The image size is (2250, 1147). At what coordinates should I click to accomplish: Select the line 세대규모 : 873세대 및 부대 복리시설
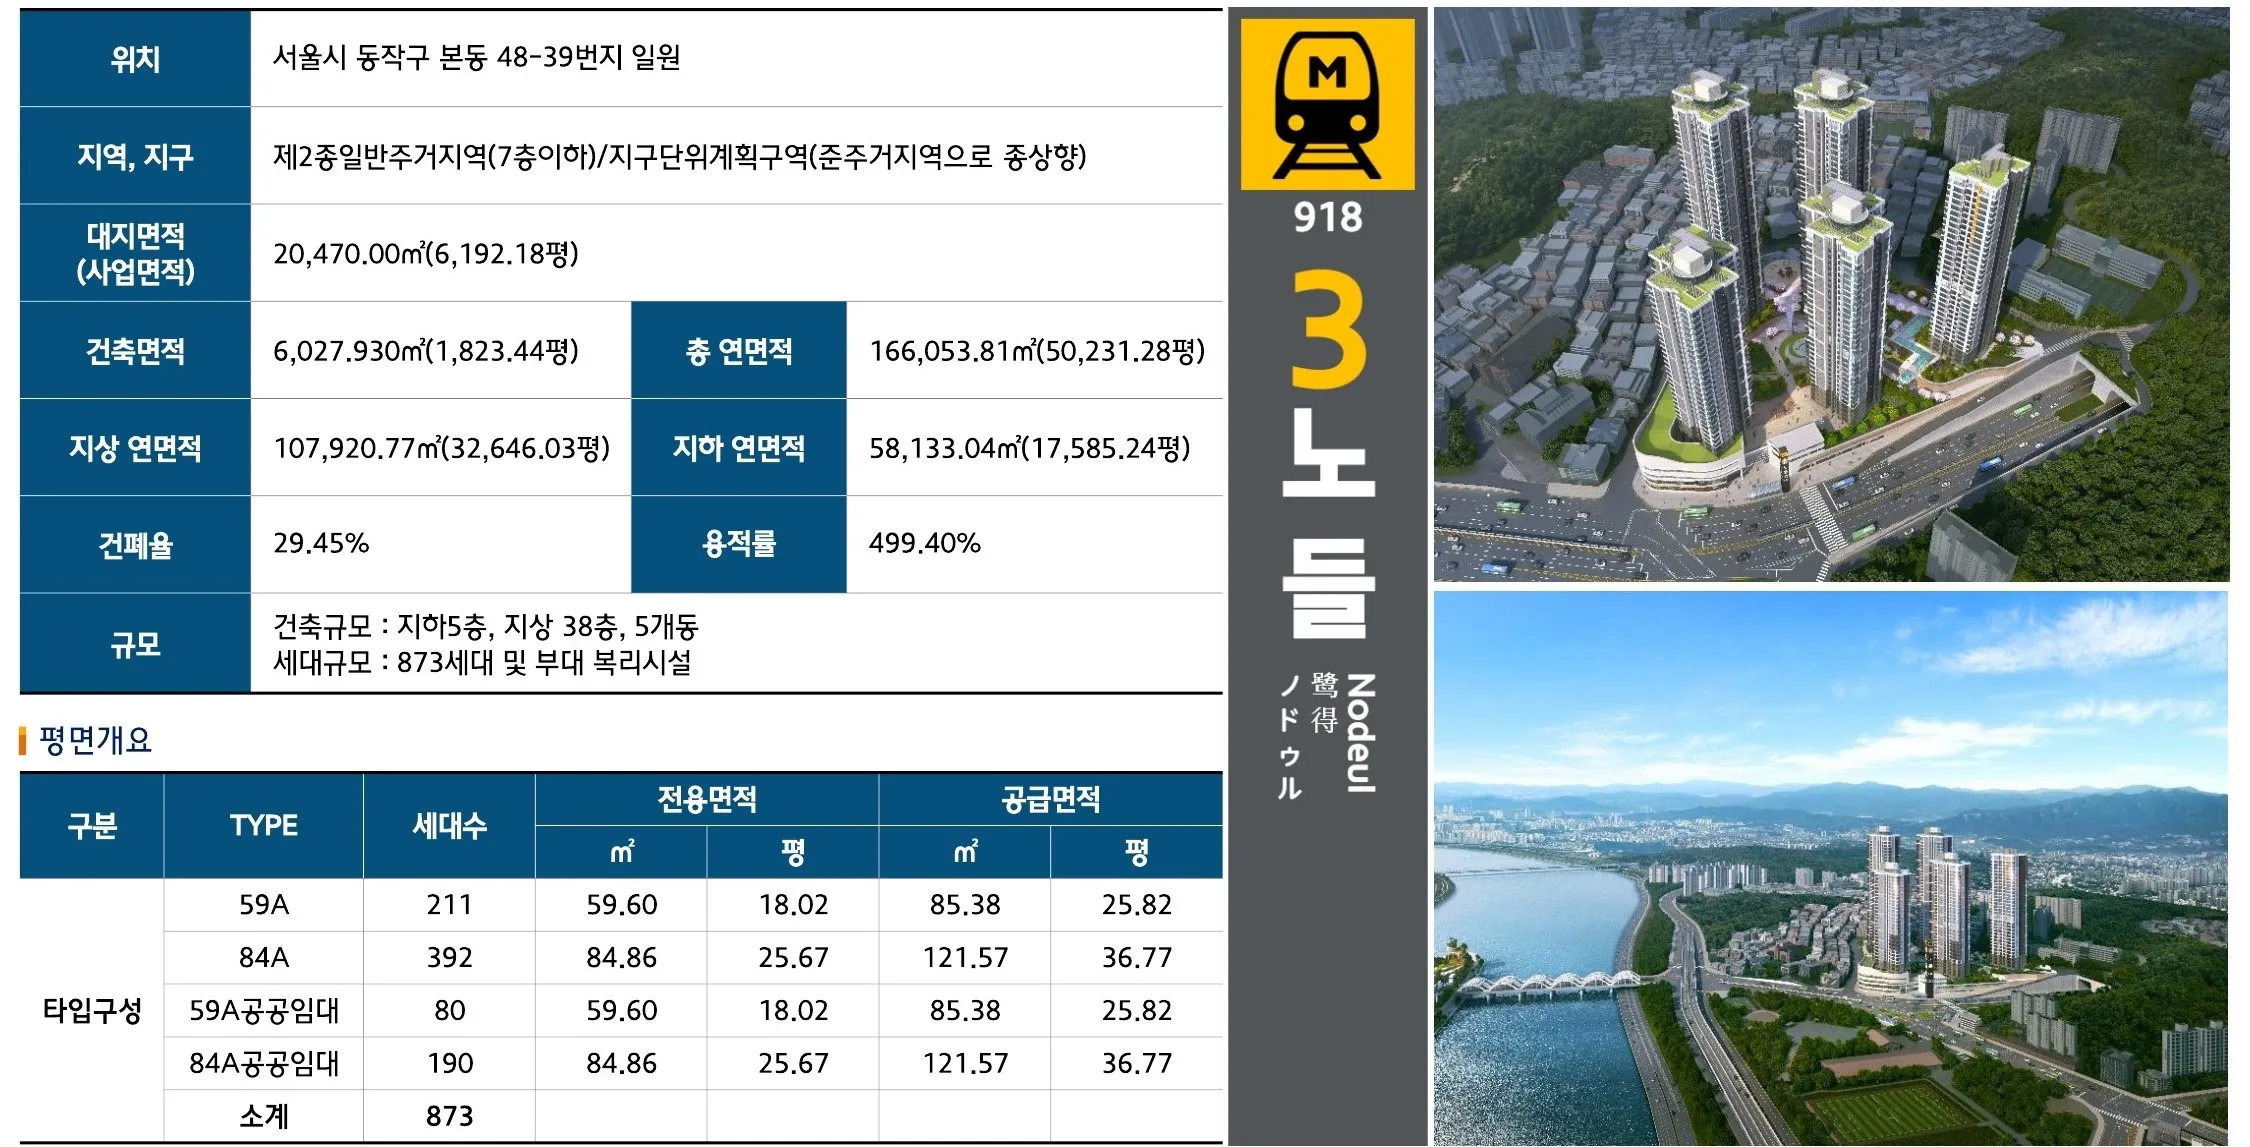point(482,662)
